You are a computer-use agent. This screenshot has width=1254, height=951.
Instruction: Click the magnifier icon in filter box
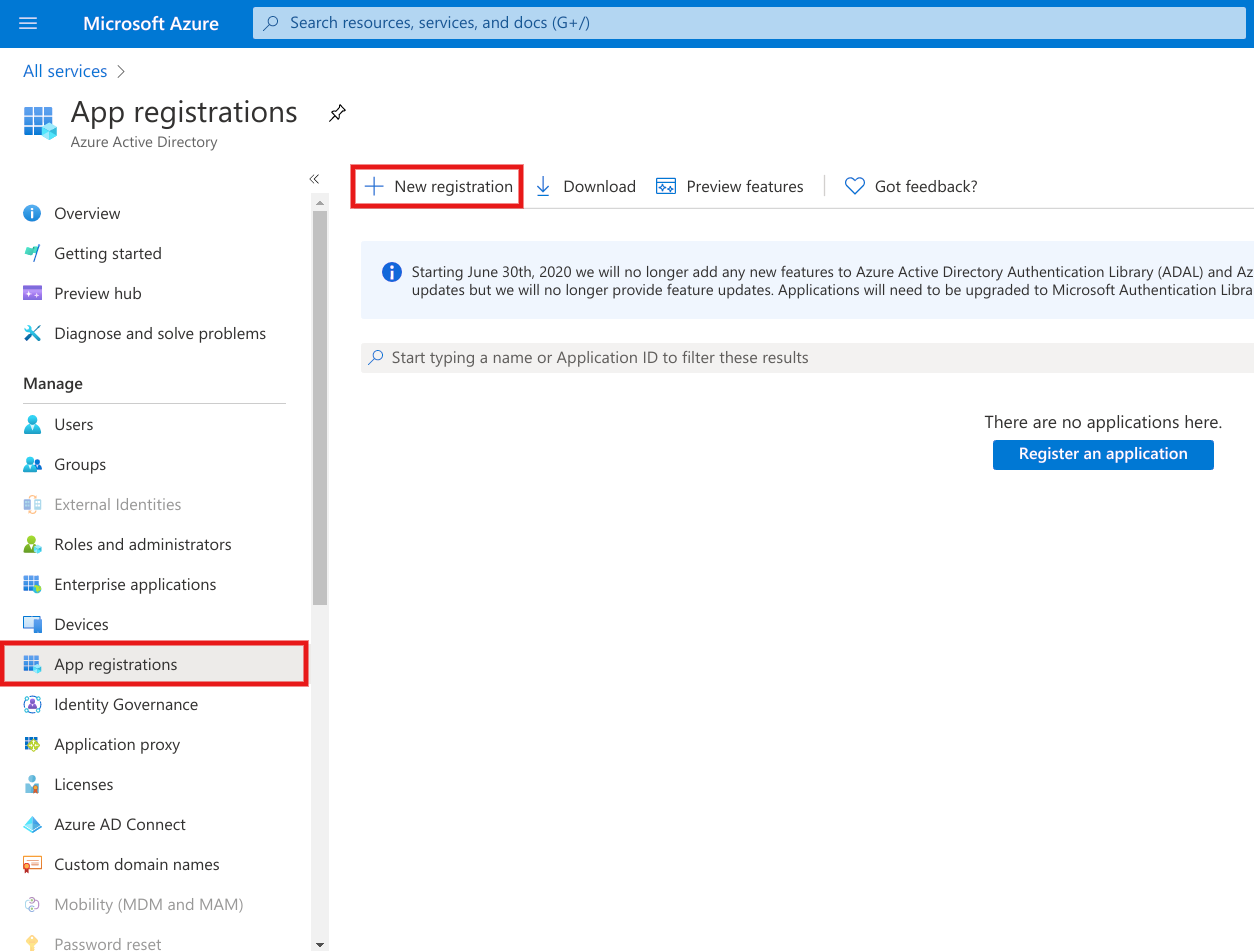tap(376, 357)
